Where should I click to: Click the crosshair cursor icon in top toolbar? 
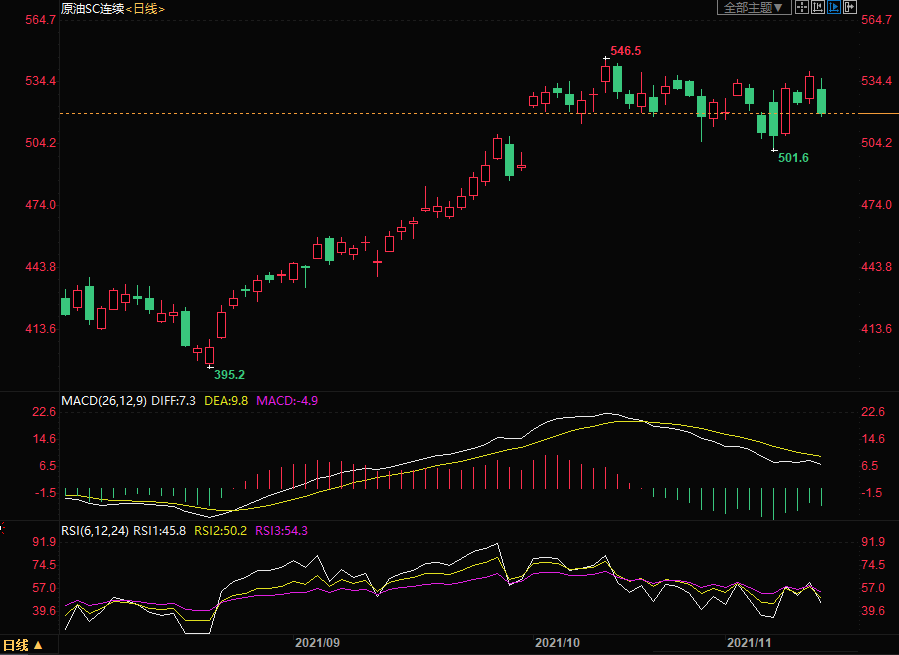coord(802,7)
